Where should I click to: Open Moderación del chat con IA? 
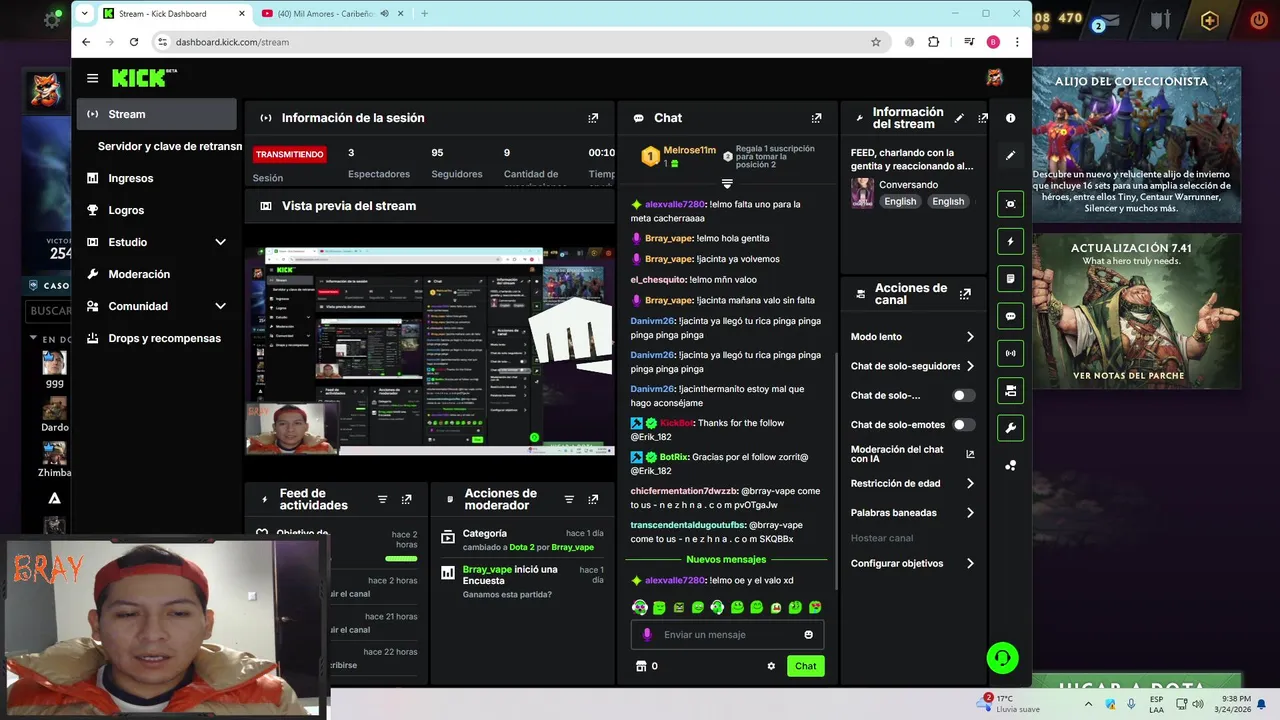click(912, 454)
